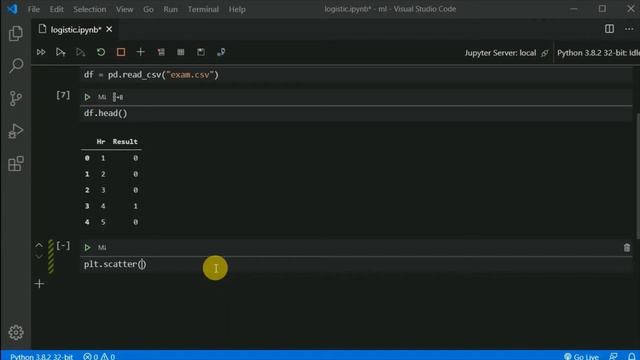Open the Selection menu
The width and height of the screenshot is (640, 360).
(x=89, y=9)
